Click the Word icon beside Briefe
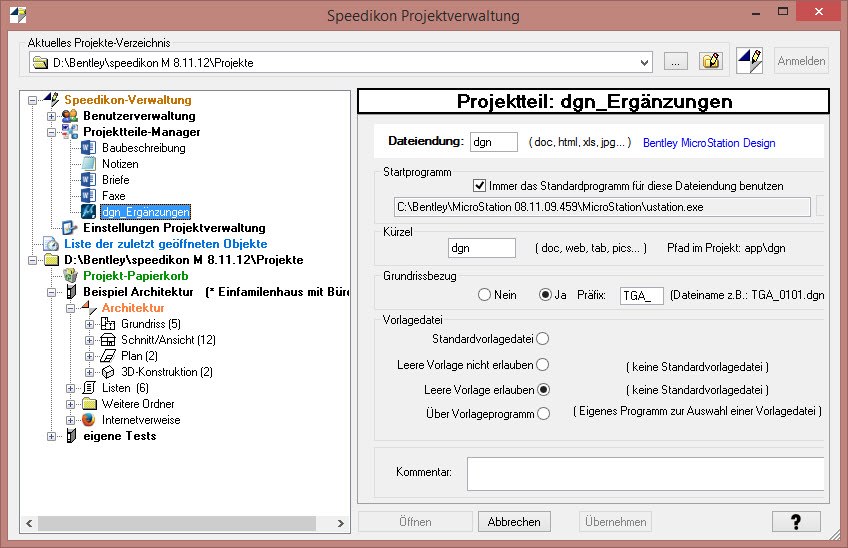Image resolution: width=848 pixels, height=548 pixels. tap(88, 180)
